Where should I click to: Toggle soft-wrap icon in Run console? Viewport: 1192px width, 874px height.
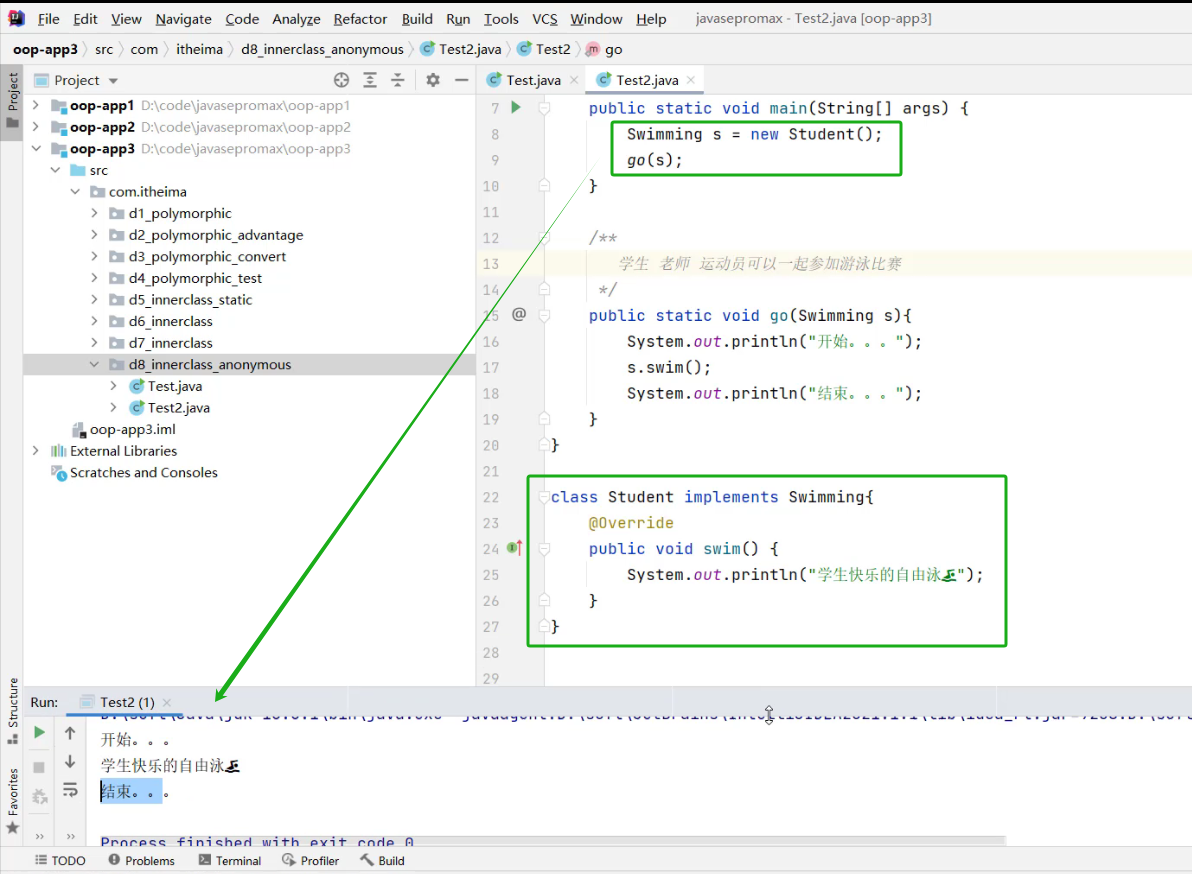point(70,790)
